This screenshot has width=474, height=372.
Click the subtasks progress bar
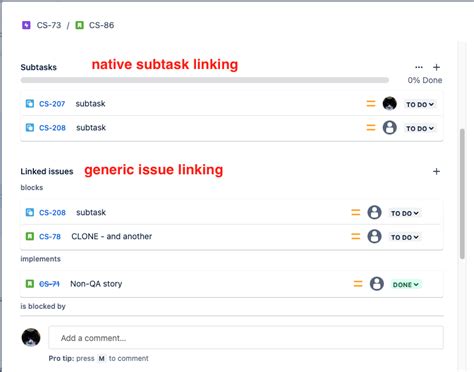pos(205,80)
